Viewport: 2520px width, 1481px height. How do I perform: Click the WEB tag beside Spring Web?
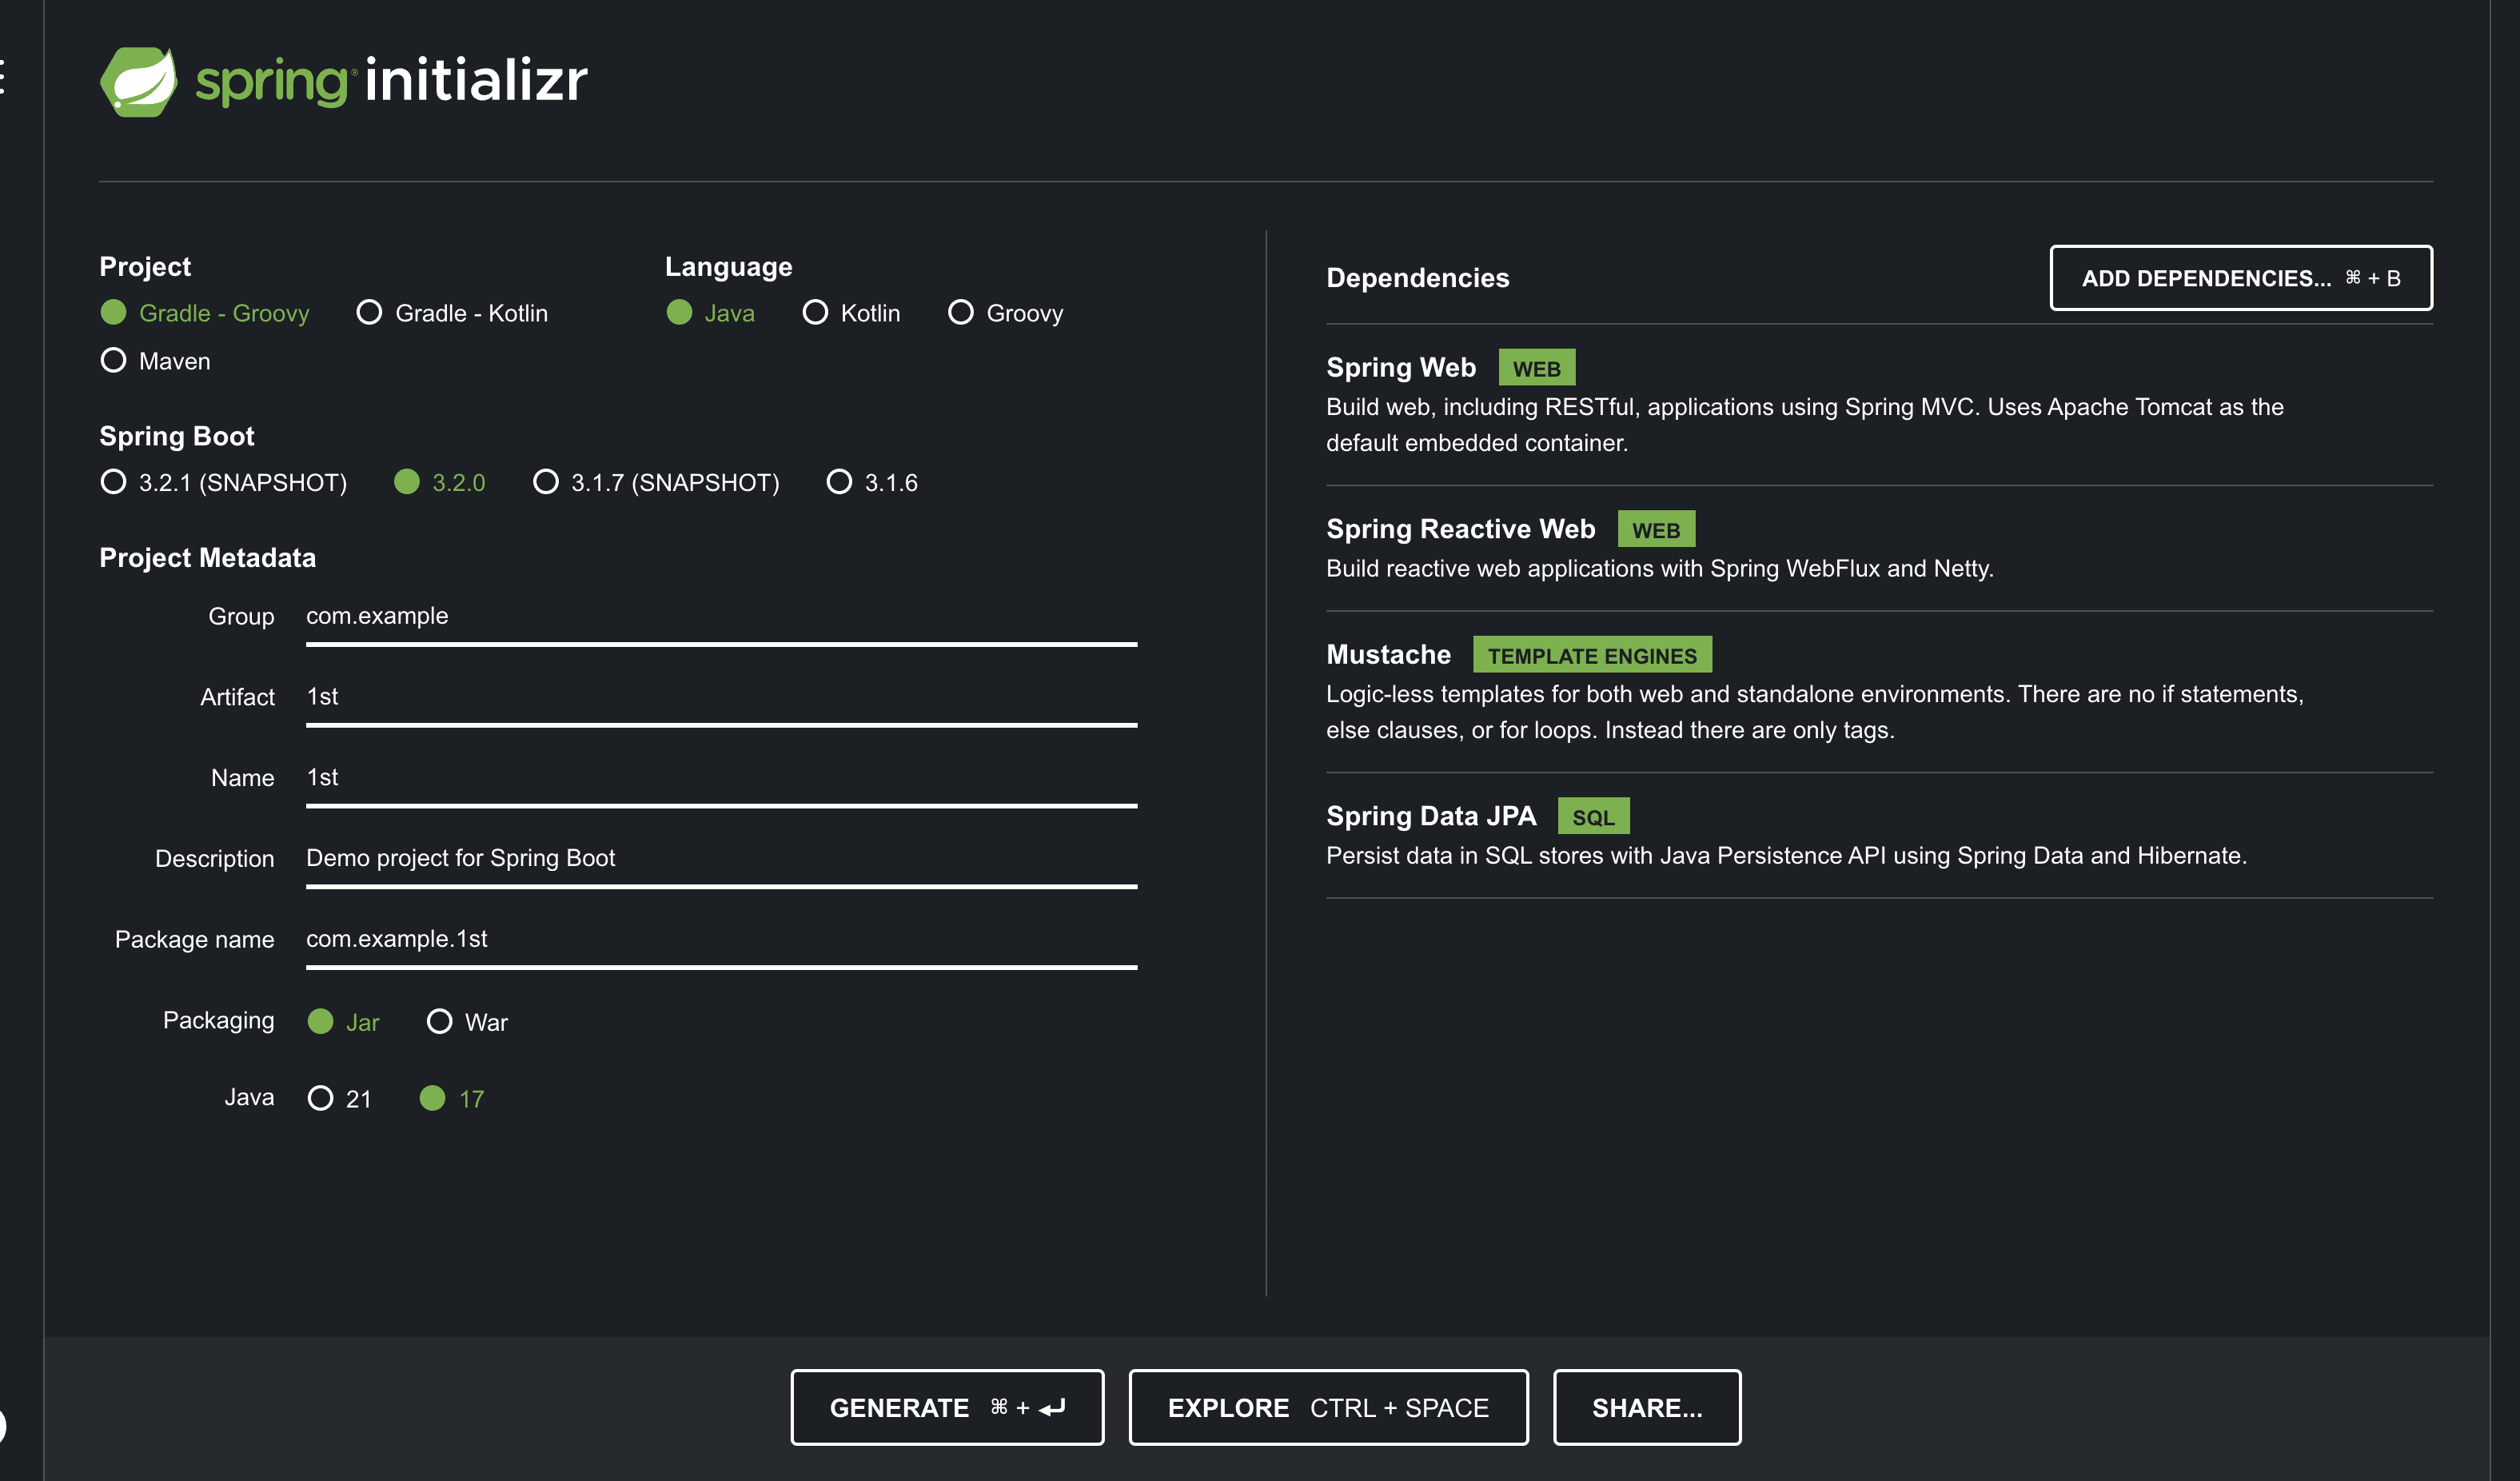point(1536,368)
